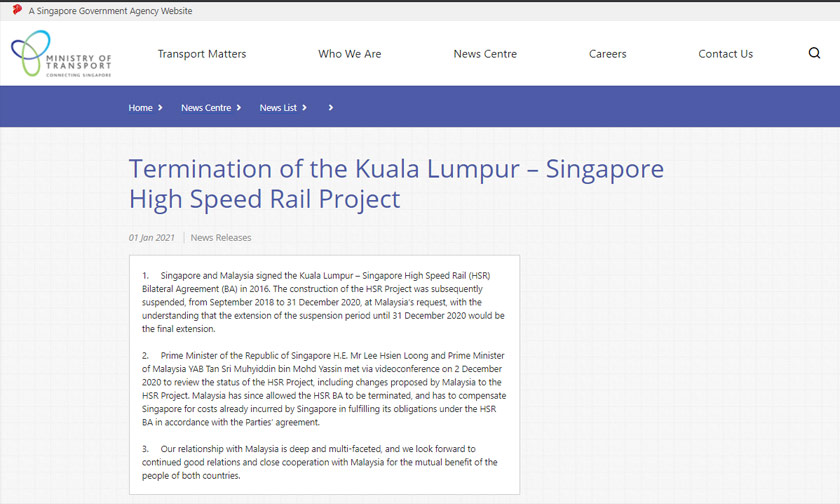
Task: Click the Singapore Government Agency Website text
Action: tap(110, 11)
